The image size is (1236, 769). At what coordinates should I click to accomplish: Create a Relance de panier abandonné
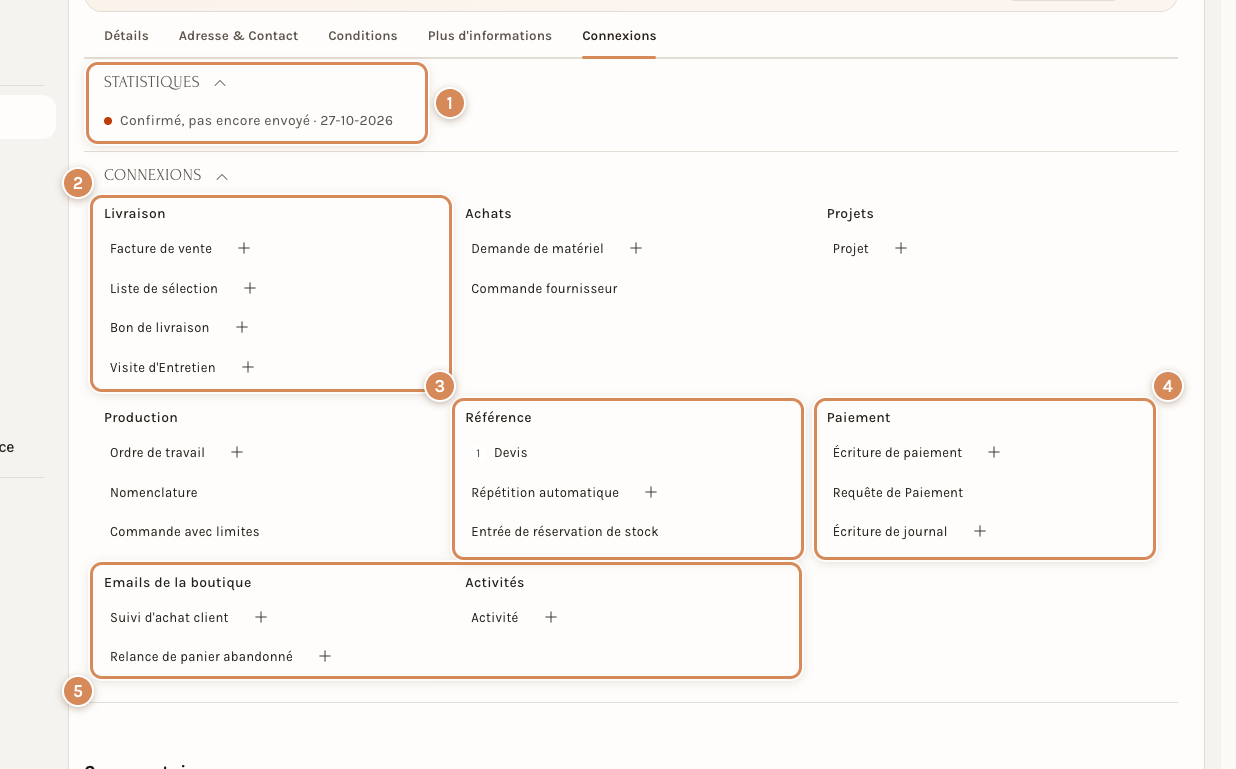click(325, 656)
